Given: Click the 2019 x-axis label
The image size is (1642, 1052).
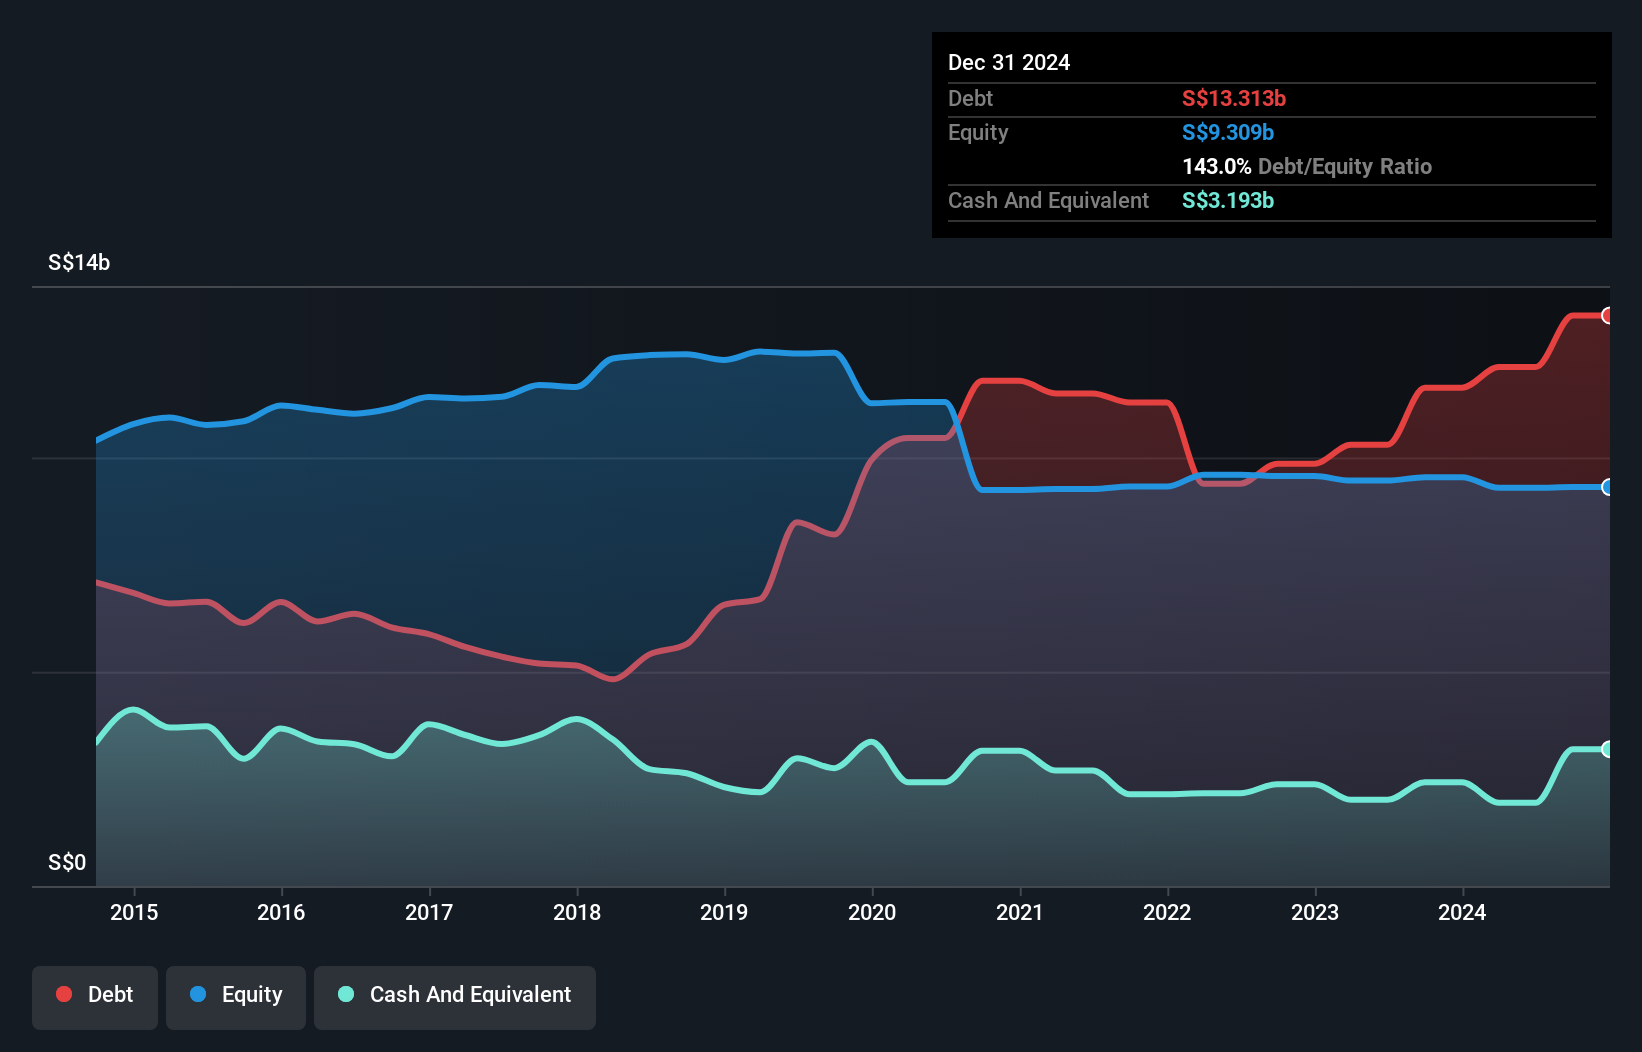Looking at the screenshot, I should tap(724, 912).
